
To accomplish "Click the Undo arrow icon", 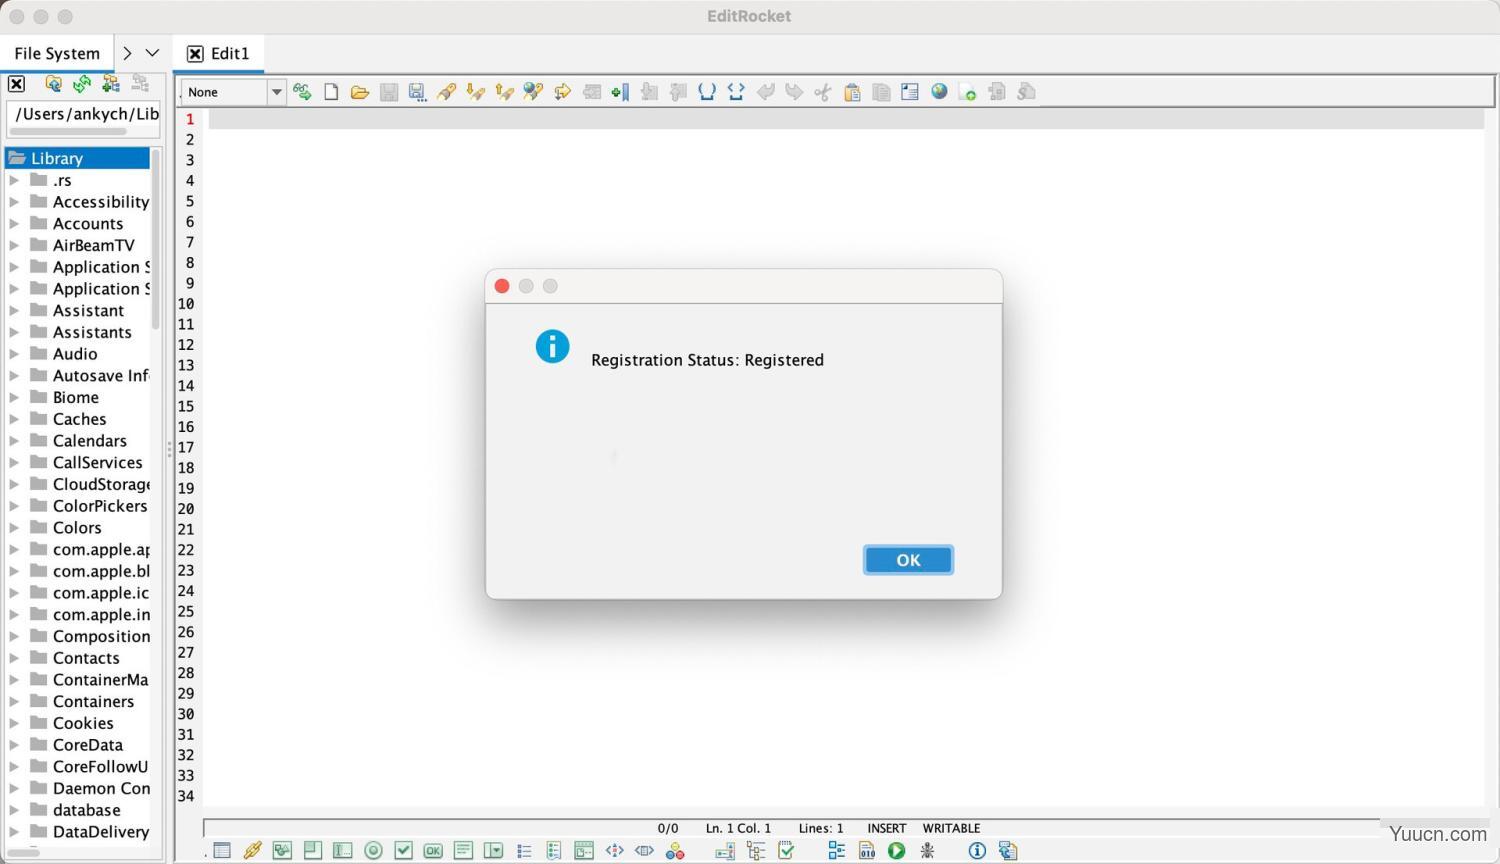I will (765, 92).
